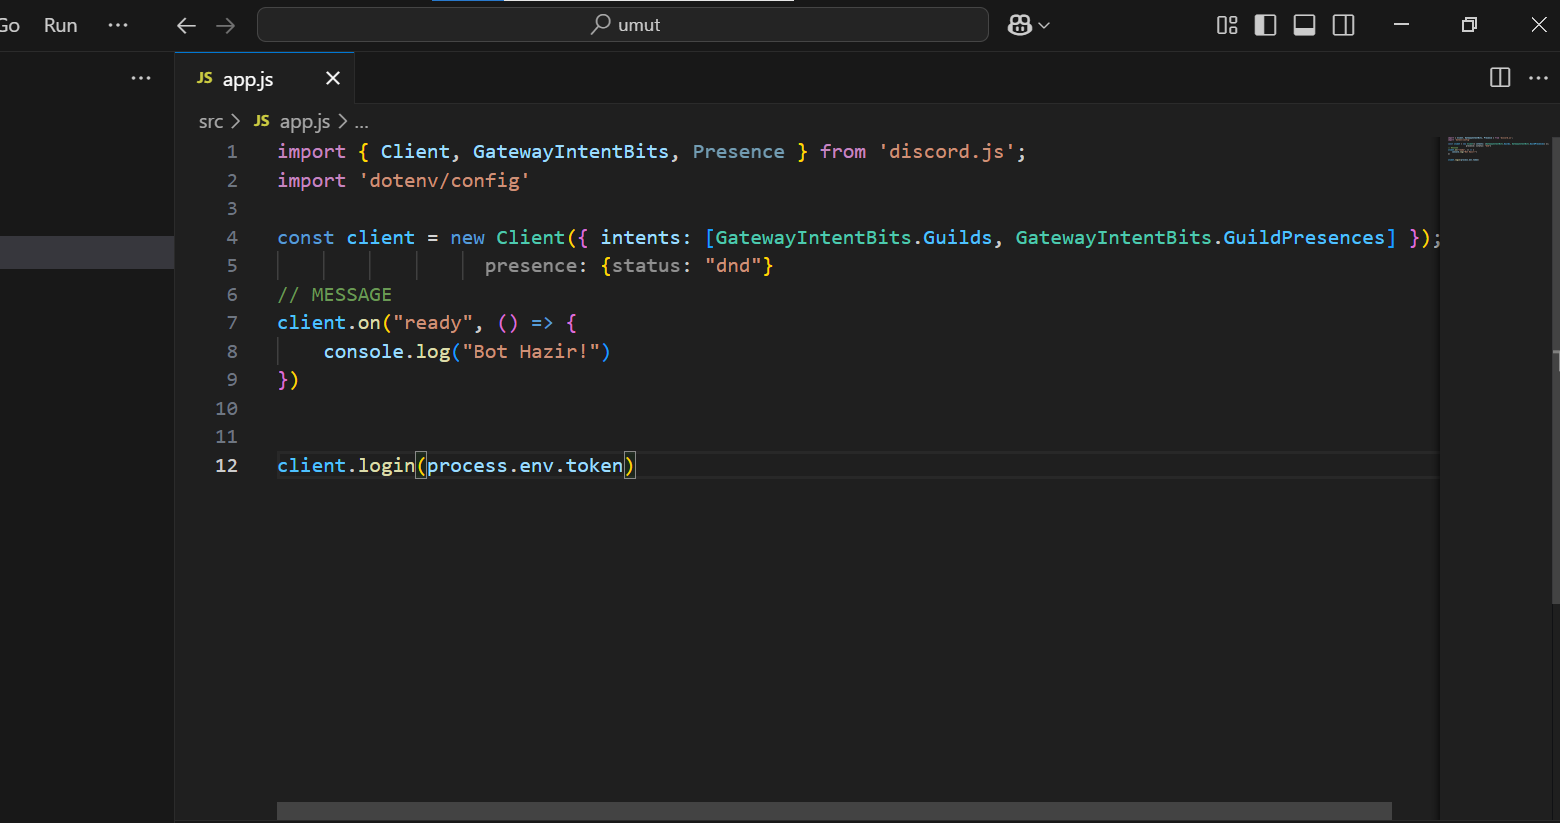The width and height of the screenshot is (1560, 823).
Task: Click GuildPresences on line 4
Action: coord(1304,238)
